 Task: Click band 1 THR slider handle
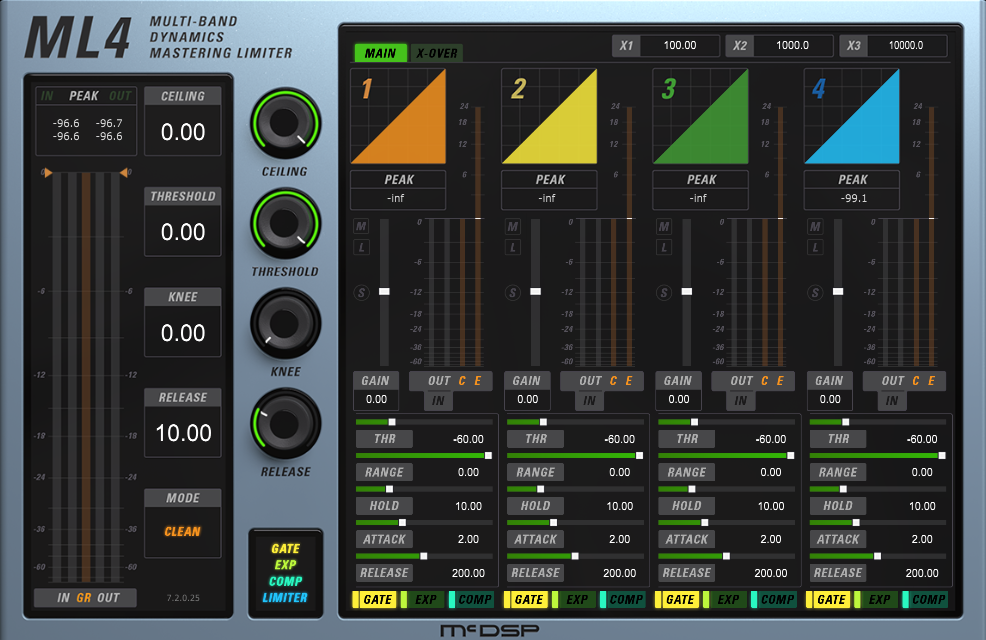click(x=392, y=422)
